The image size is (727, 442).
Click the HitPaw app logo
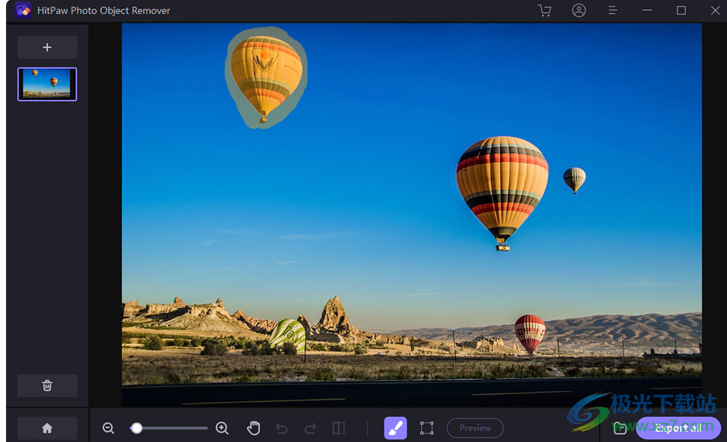[x=23, y=10]
